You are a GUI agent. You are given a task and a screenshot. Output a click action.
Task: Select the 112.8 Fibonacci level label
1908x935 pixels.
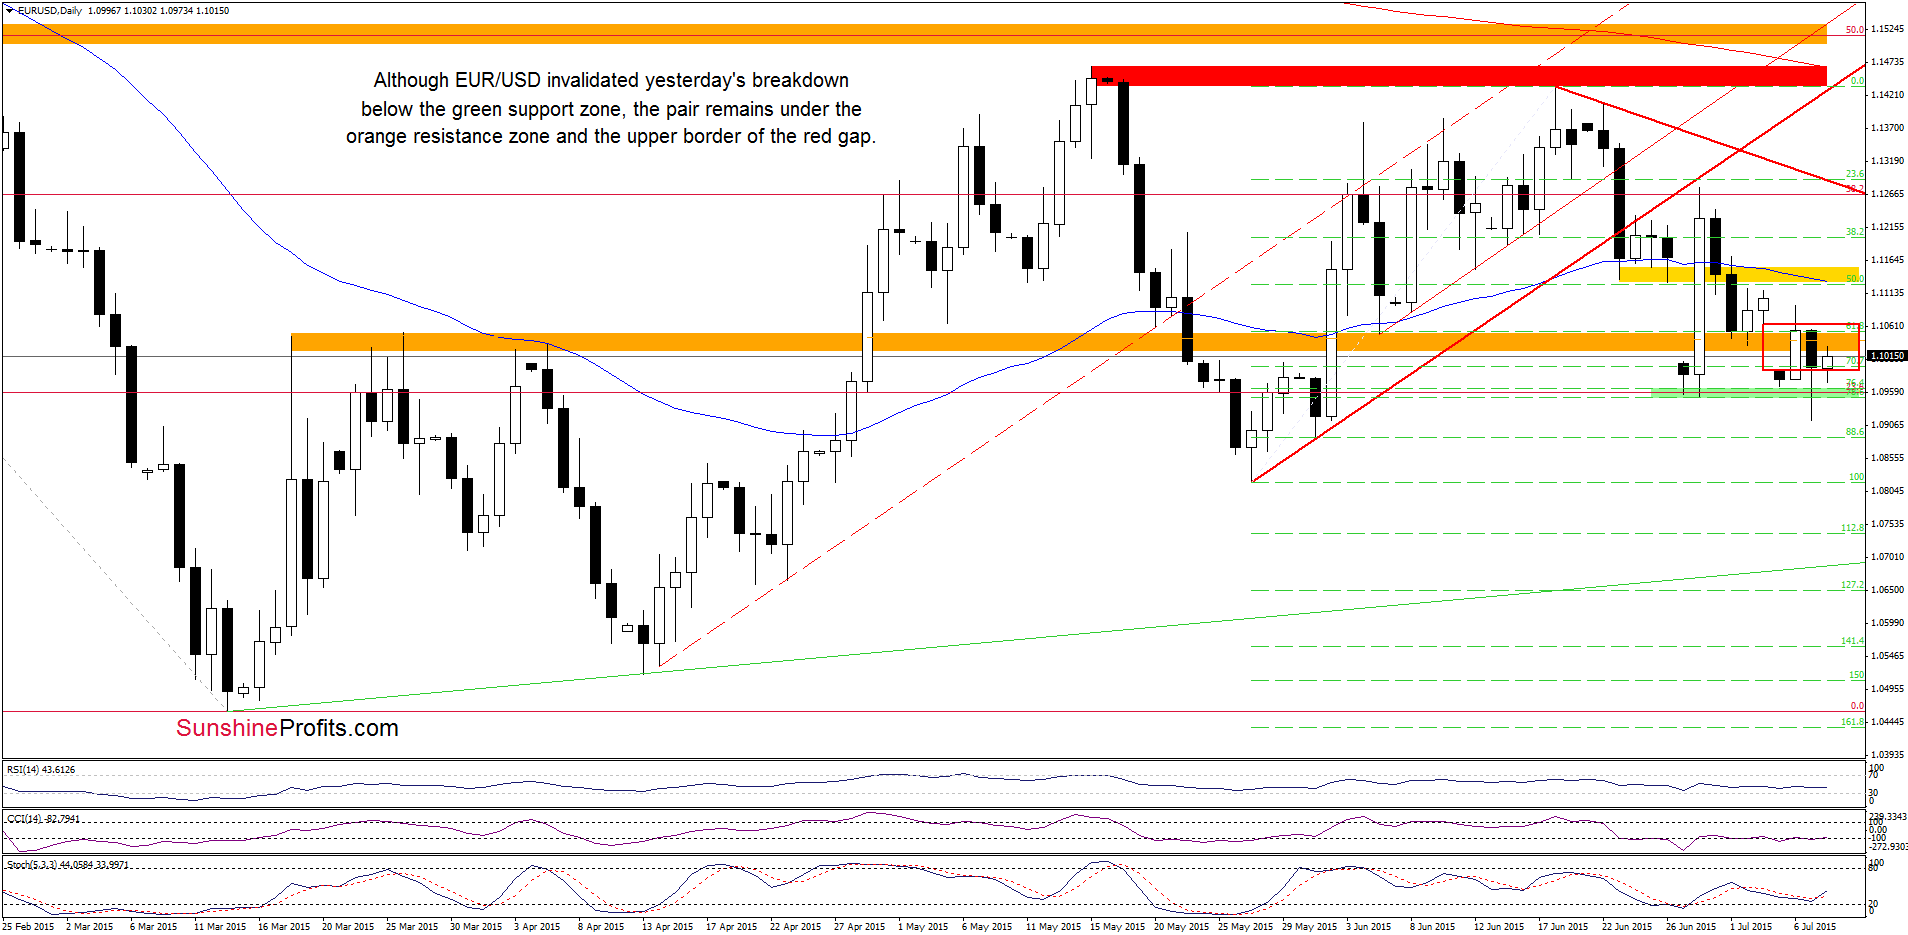coord(1853,528)
